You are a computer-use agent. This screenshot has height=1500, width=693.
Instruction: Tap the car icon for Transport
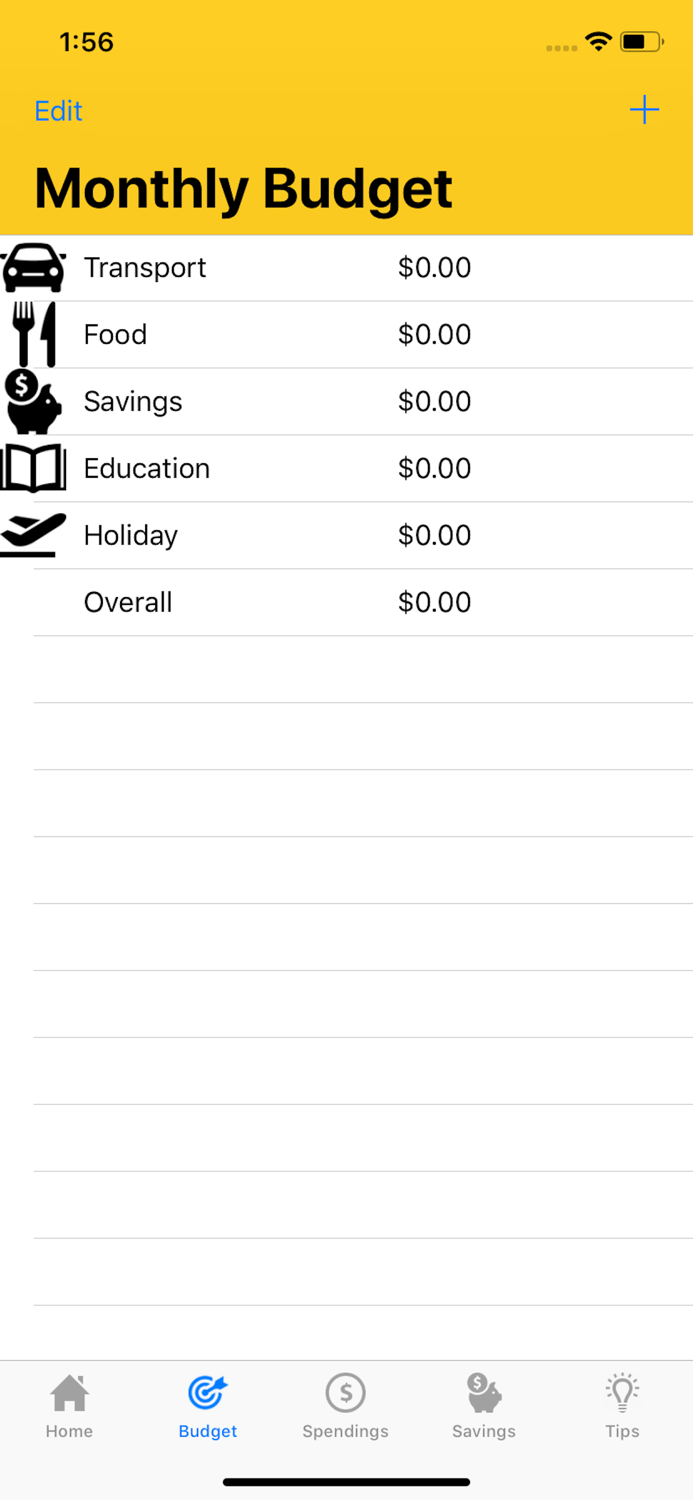33,268
